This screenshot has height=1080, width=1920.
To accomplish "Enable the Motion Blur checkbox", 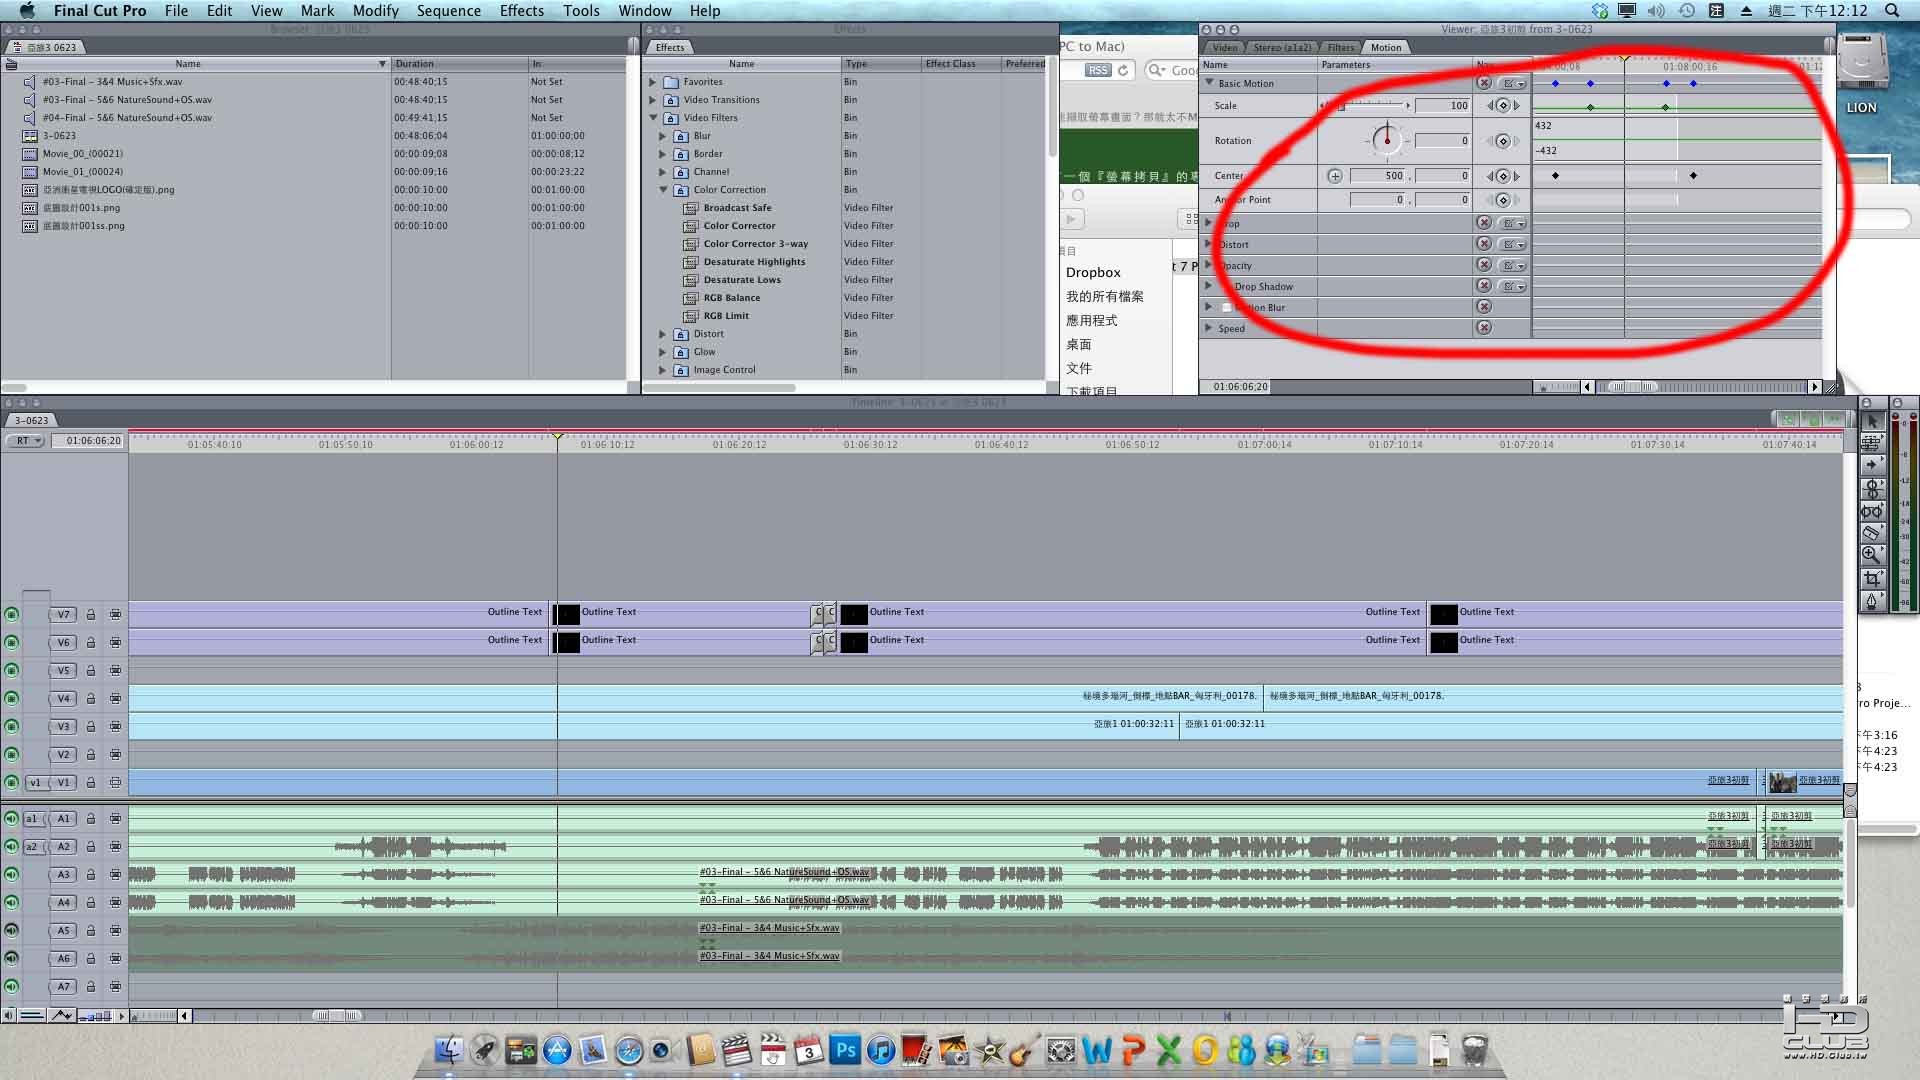I will pyautogui.click(x=1227, y=307).
